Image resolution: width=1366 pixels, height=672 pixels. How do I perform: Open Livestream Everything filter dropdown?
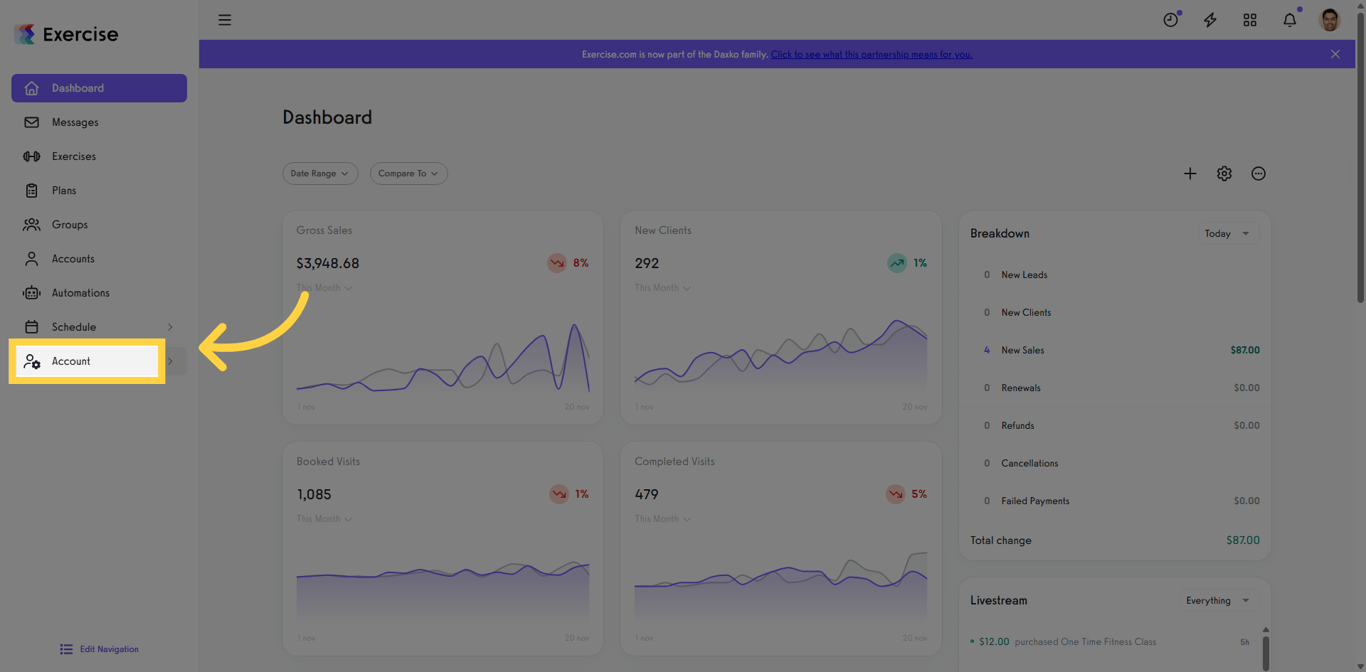click(1218, 601)
